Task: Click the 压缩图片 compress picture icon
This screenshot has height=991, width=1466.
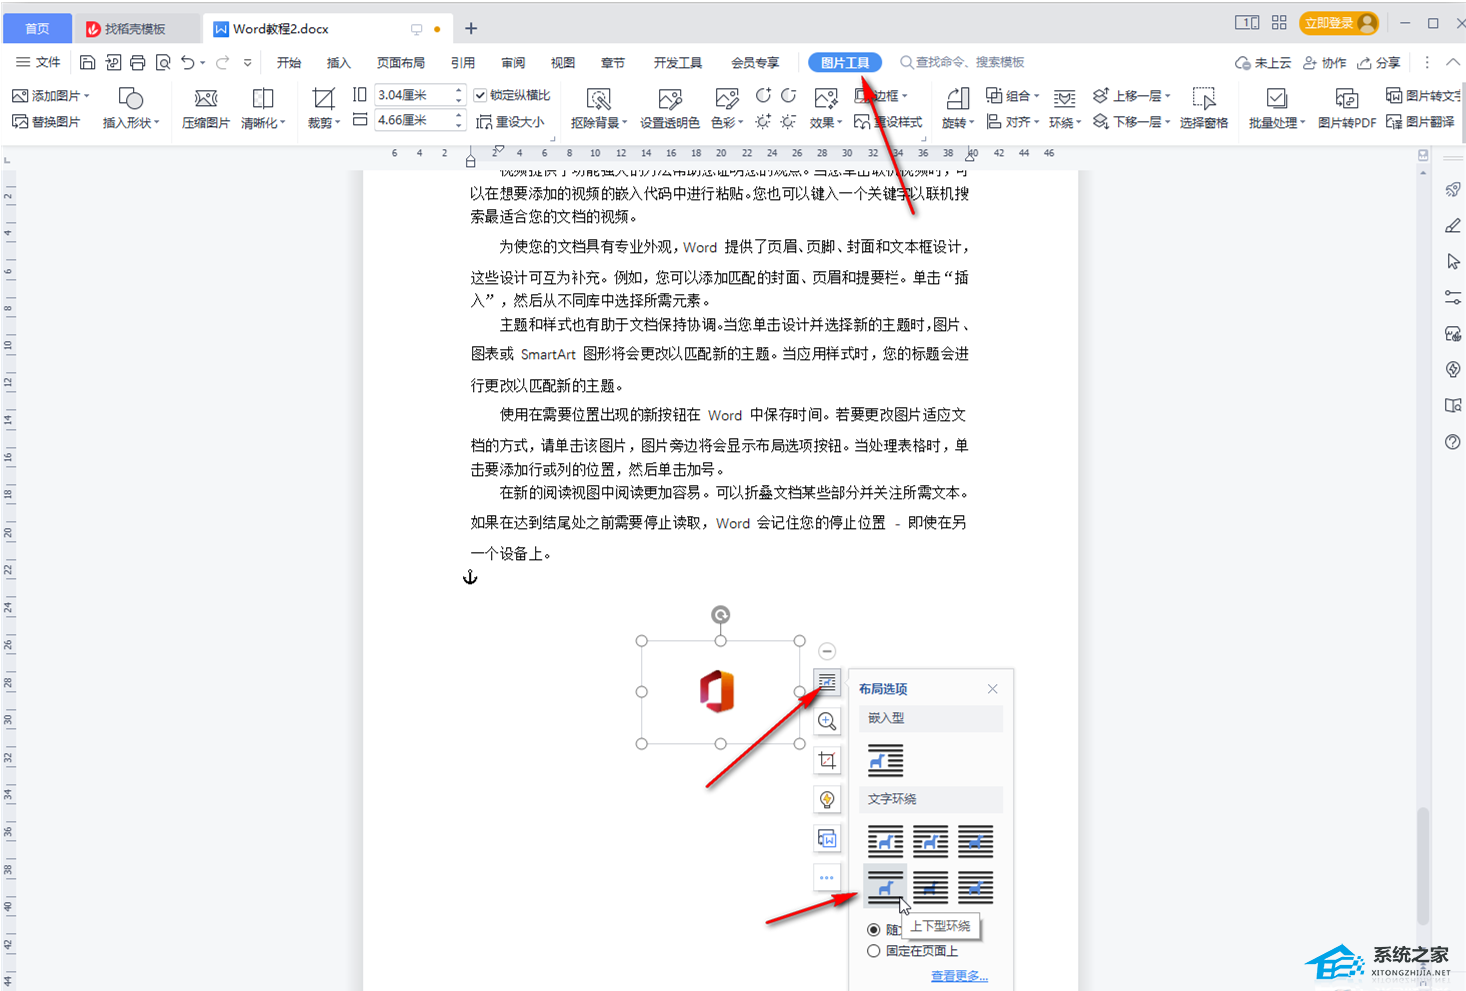Action: pos(205,99)
